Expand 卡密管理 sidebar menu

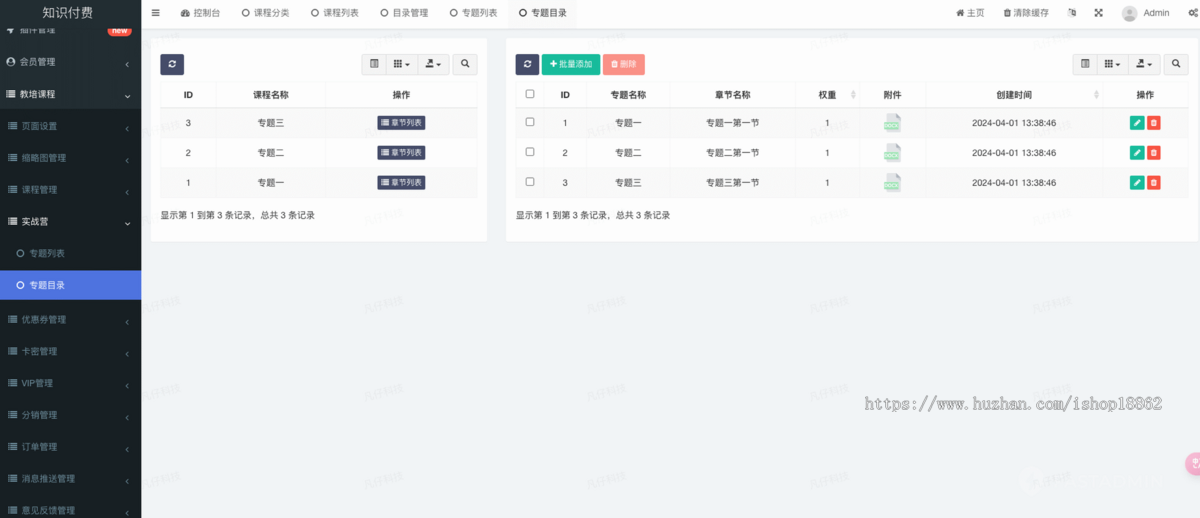pos(70,352)
